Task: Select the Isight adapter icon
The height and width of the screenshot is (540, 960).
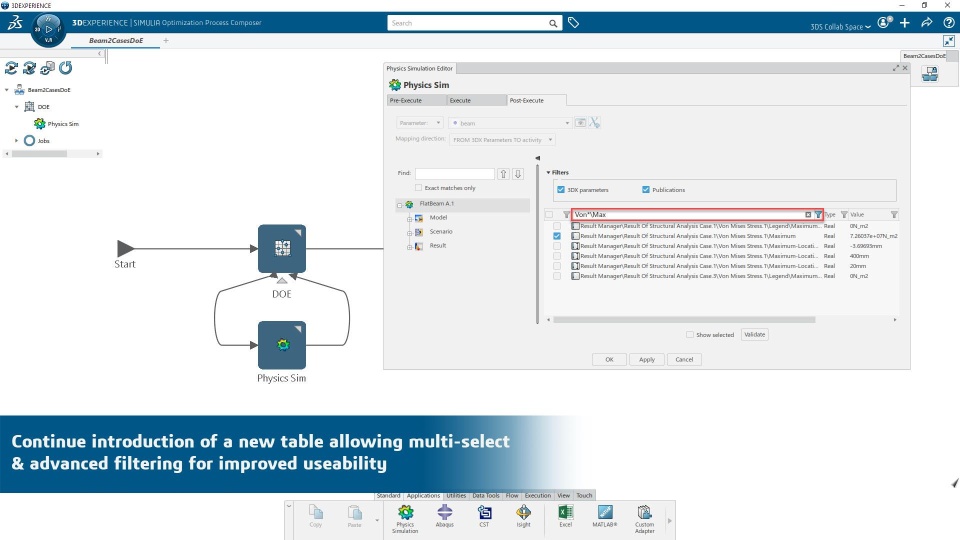Action: pos(523,516)
